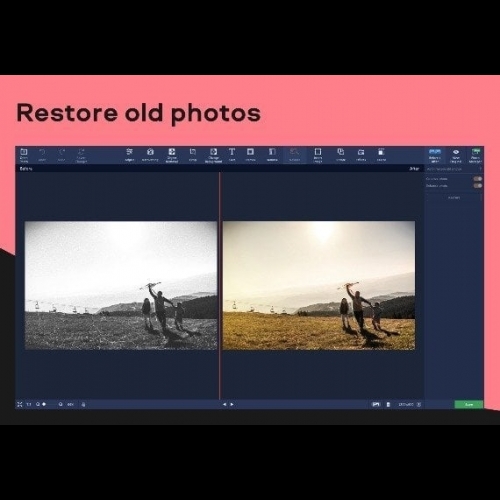This screenshot has width=500, height=500.
Task: Open the Browse Images tool
Action: 24,155
